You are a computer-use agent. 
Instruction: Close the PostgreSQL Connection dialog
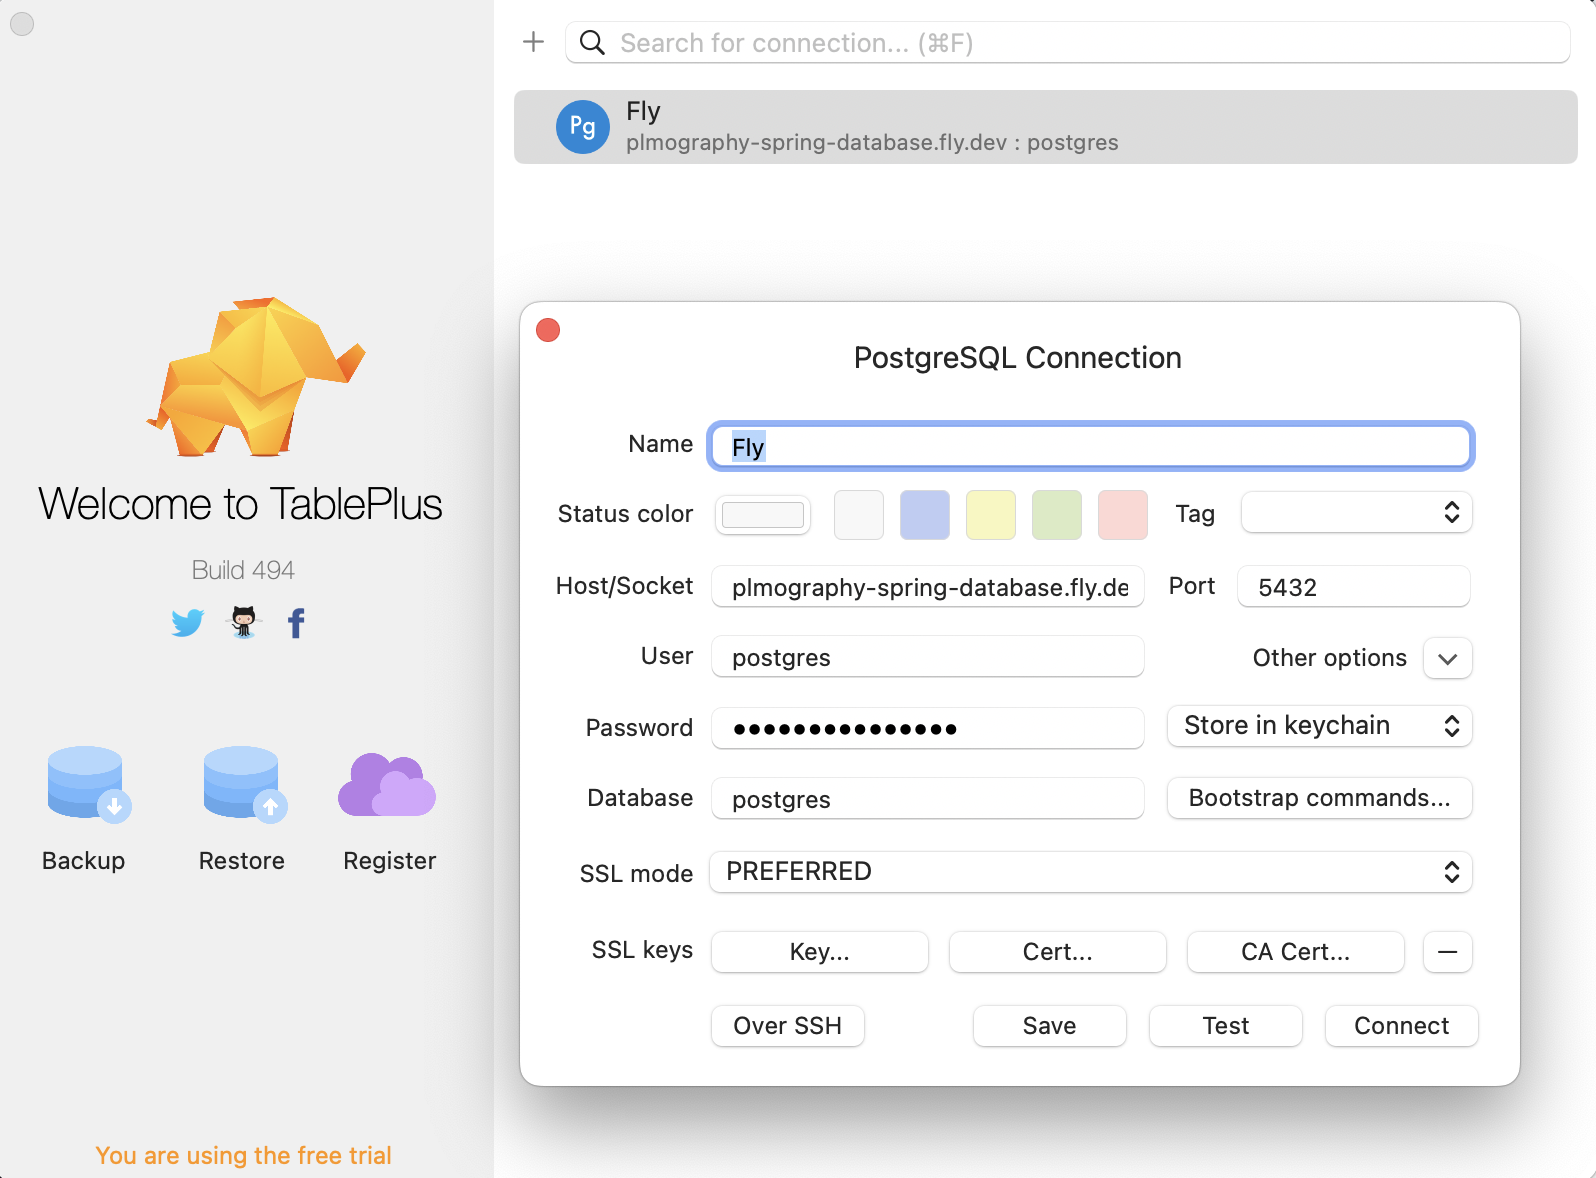(x=548, y=330)
